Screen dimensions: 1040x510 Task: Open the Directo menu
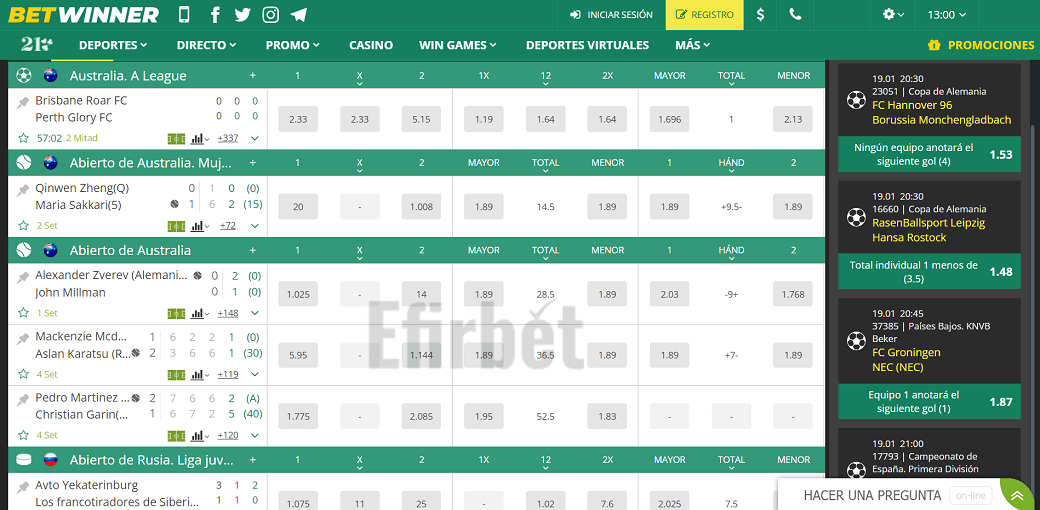point(206,45)
